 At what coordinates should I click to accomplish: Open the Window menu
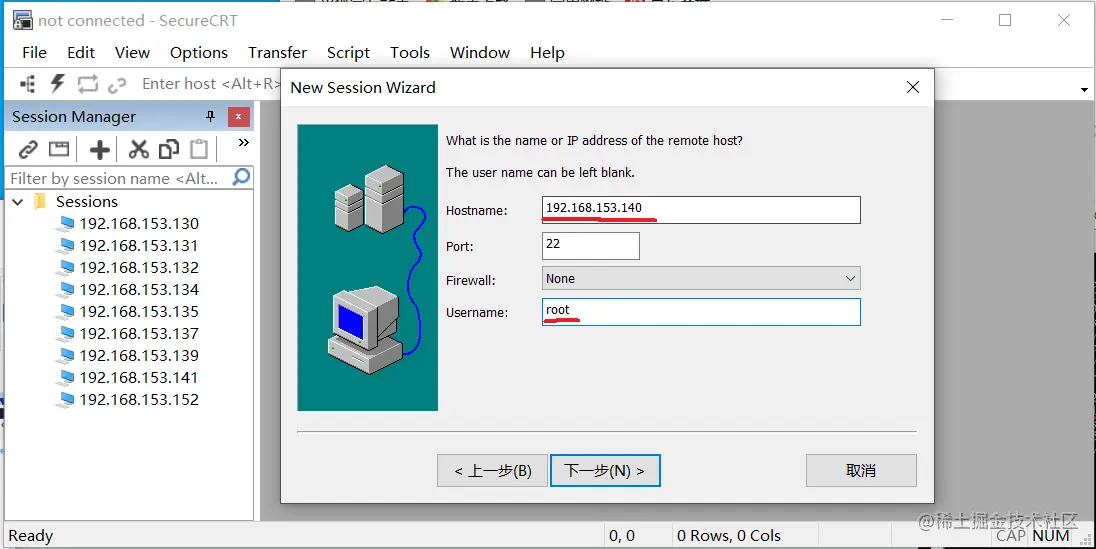coord(480,52)
